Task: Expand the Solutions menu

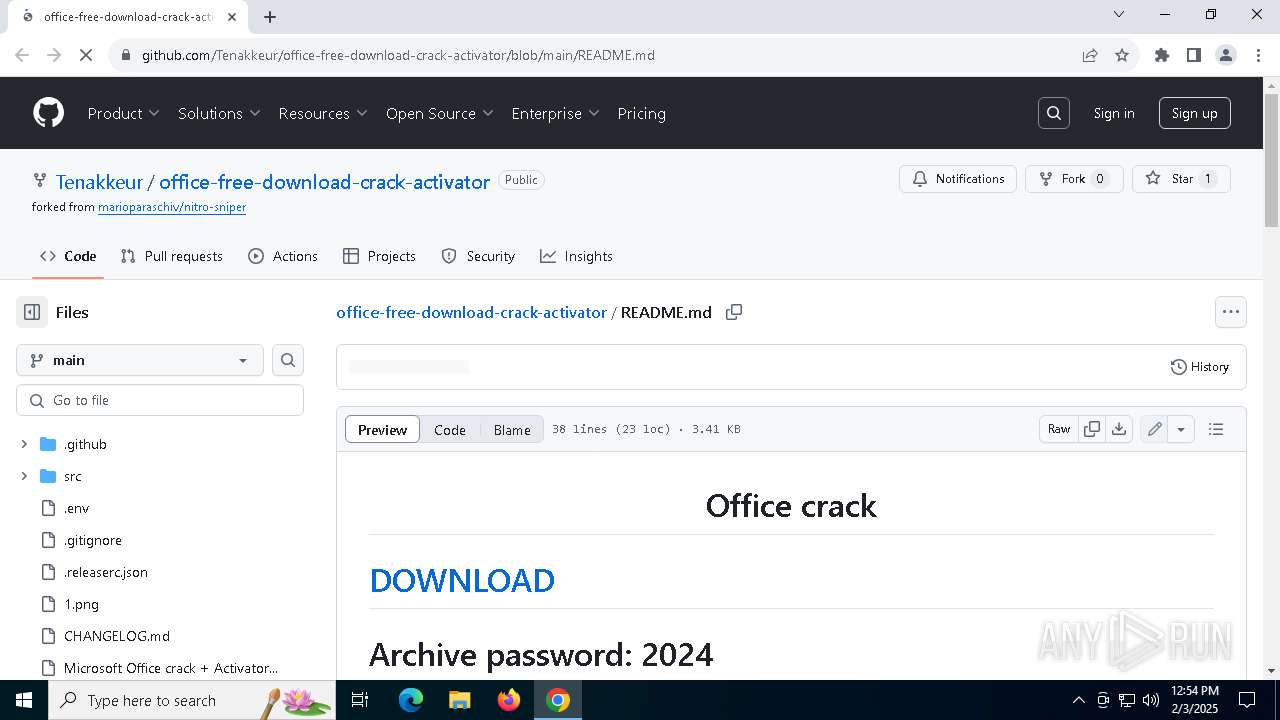Action: pos(219,113)
